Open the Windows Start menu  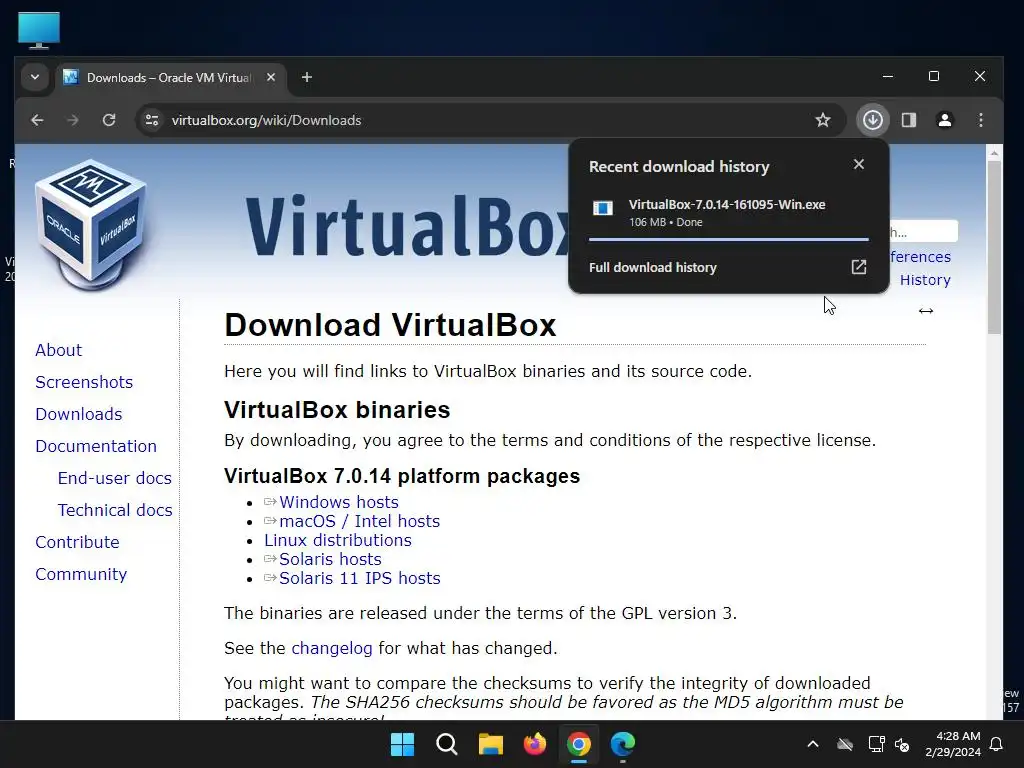pos(402,744)
